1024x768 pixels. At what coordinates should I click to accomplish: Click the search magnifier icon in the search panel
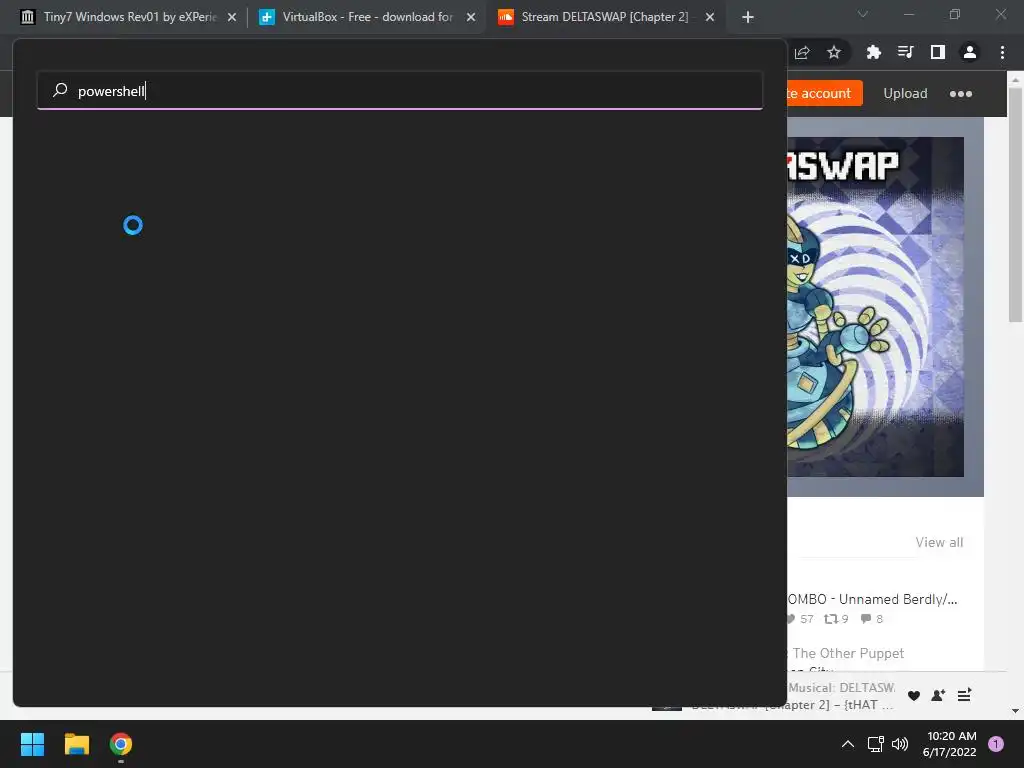point(60,90)
